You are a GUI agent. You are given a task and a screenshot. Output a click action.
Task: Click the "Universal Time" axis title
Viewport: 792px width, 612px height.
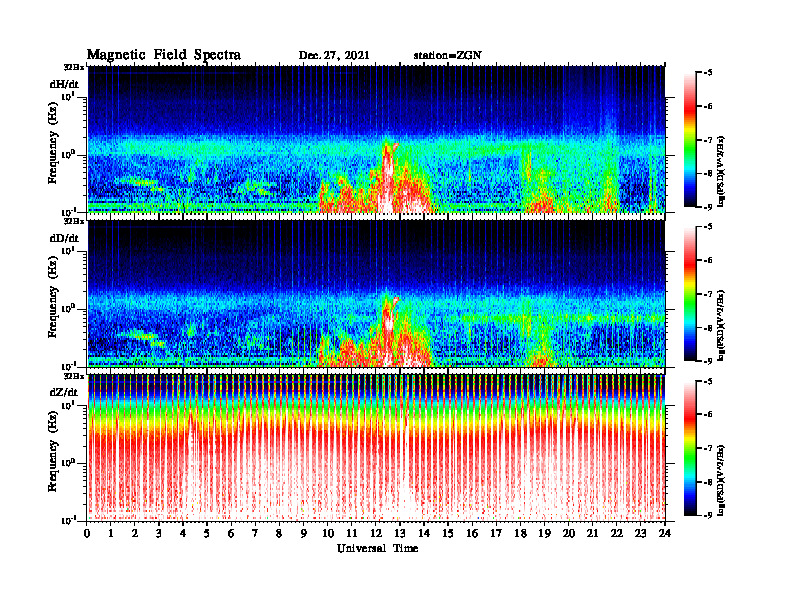click(377, 548)
